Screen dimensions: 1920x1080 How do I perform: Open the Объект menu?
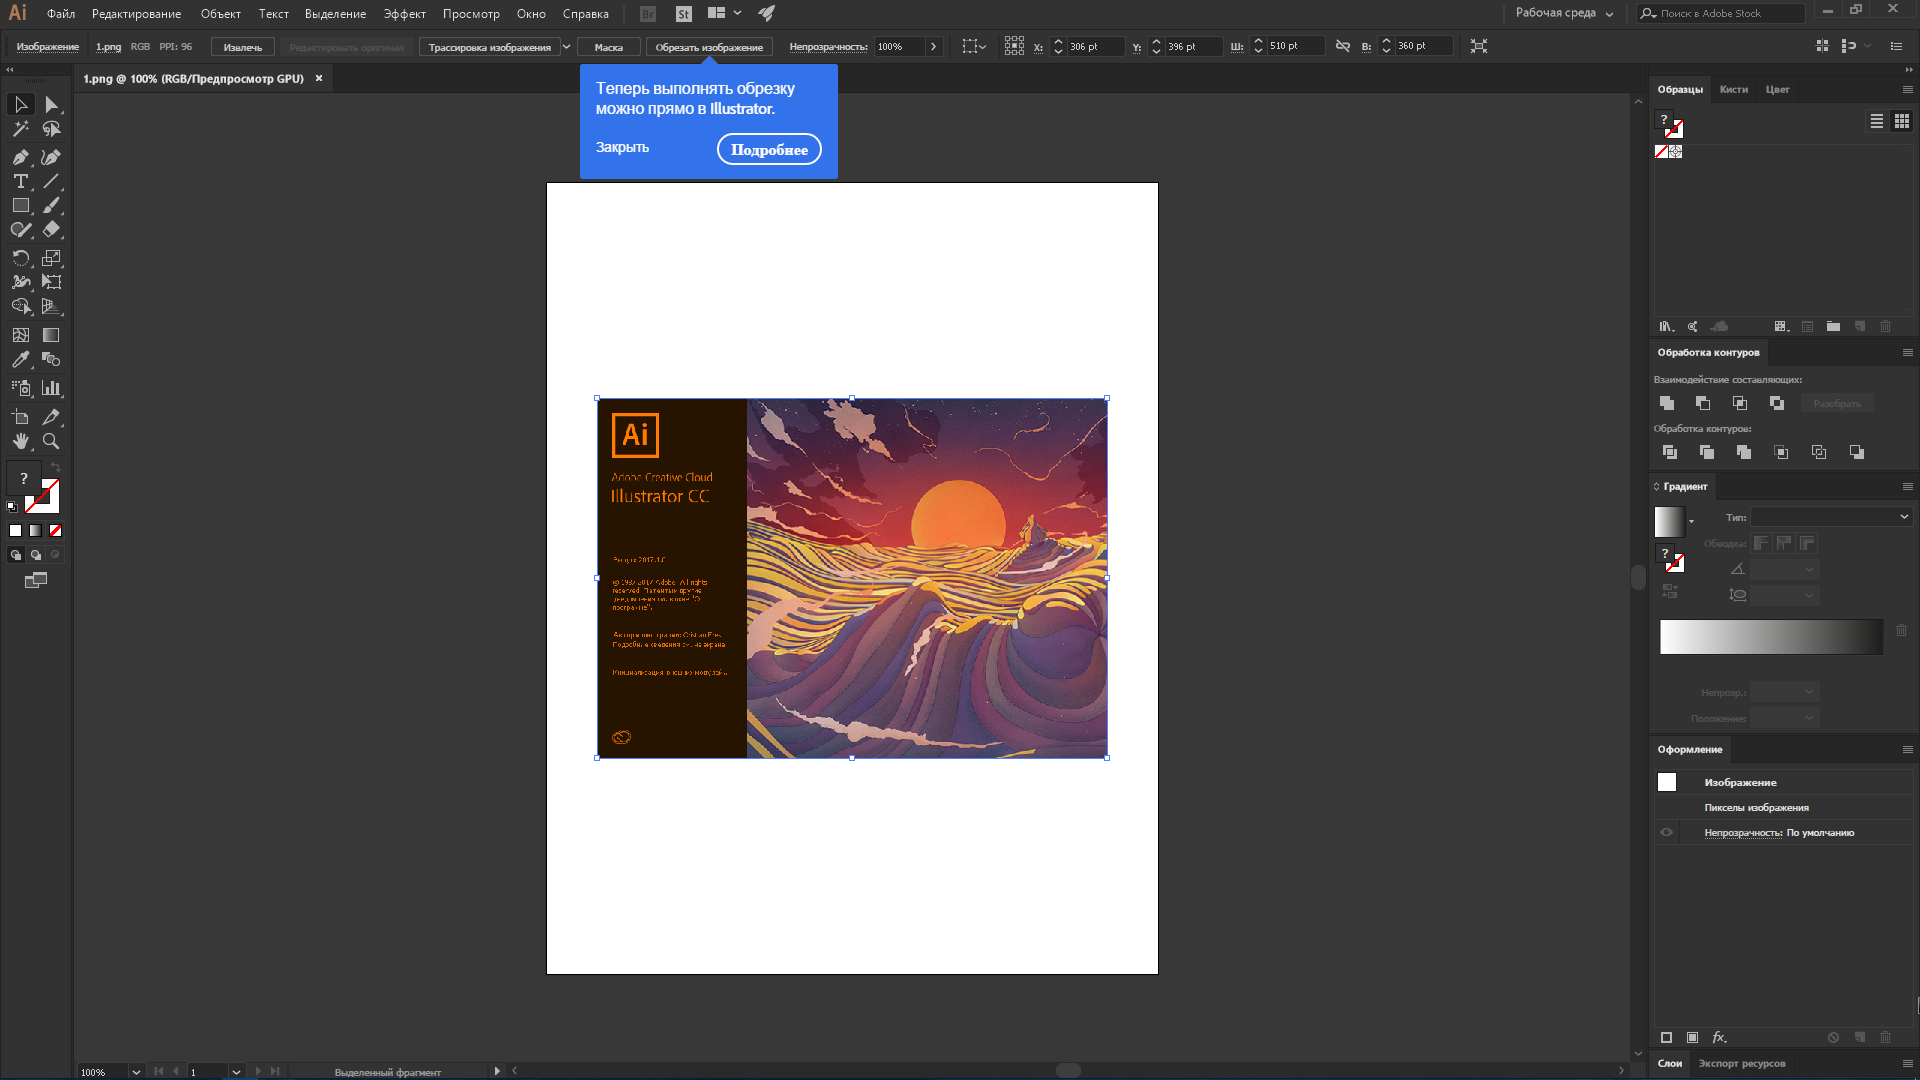click(x=219, y=13)
